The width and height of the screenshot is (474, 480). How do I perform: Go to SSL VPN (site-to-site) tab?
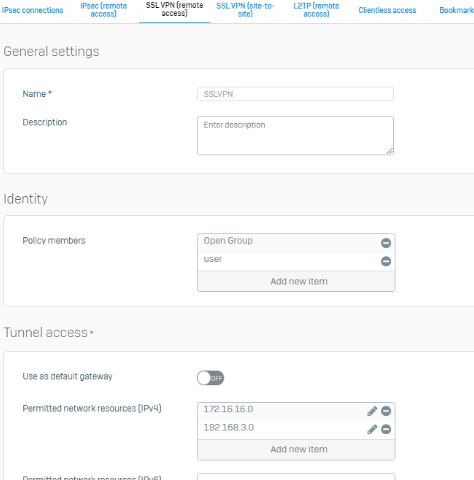click(245, 10)
